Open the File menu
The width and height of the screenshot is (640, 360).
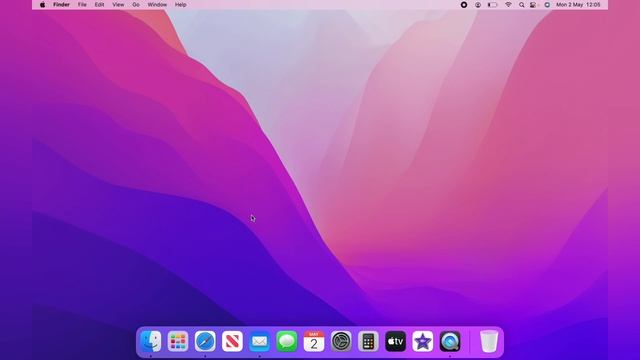coord(82,5)
